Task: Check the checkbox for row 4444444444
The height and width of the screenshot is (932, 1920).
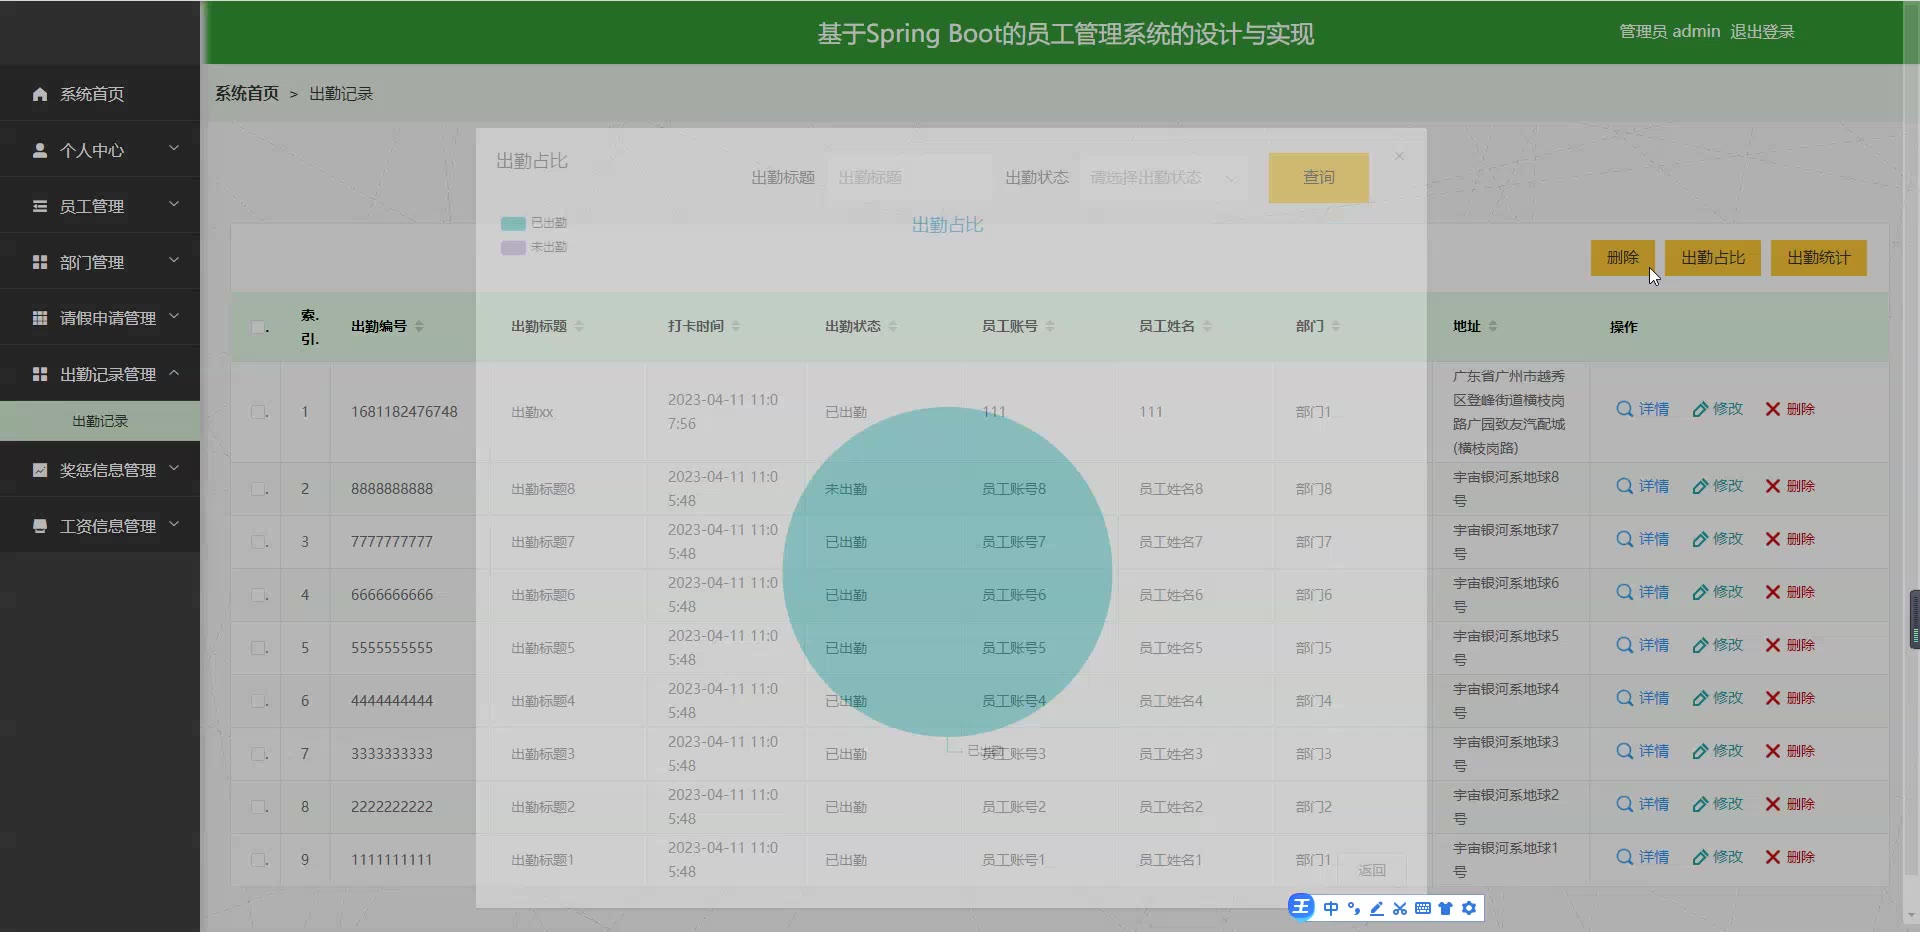Action: point(258,701)
